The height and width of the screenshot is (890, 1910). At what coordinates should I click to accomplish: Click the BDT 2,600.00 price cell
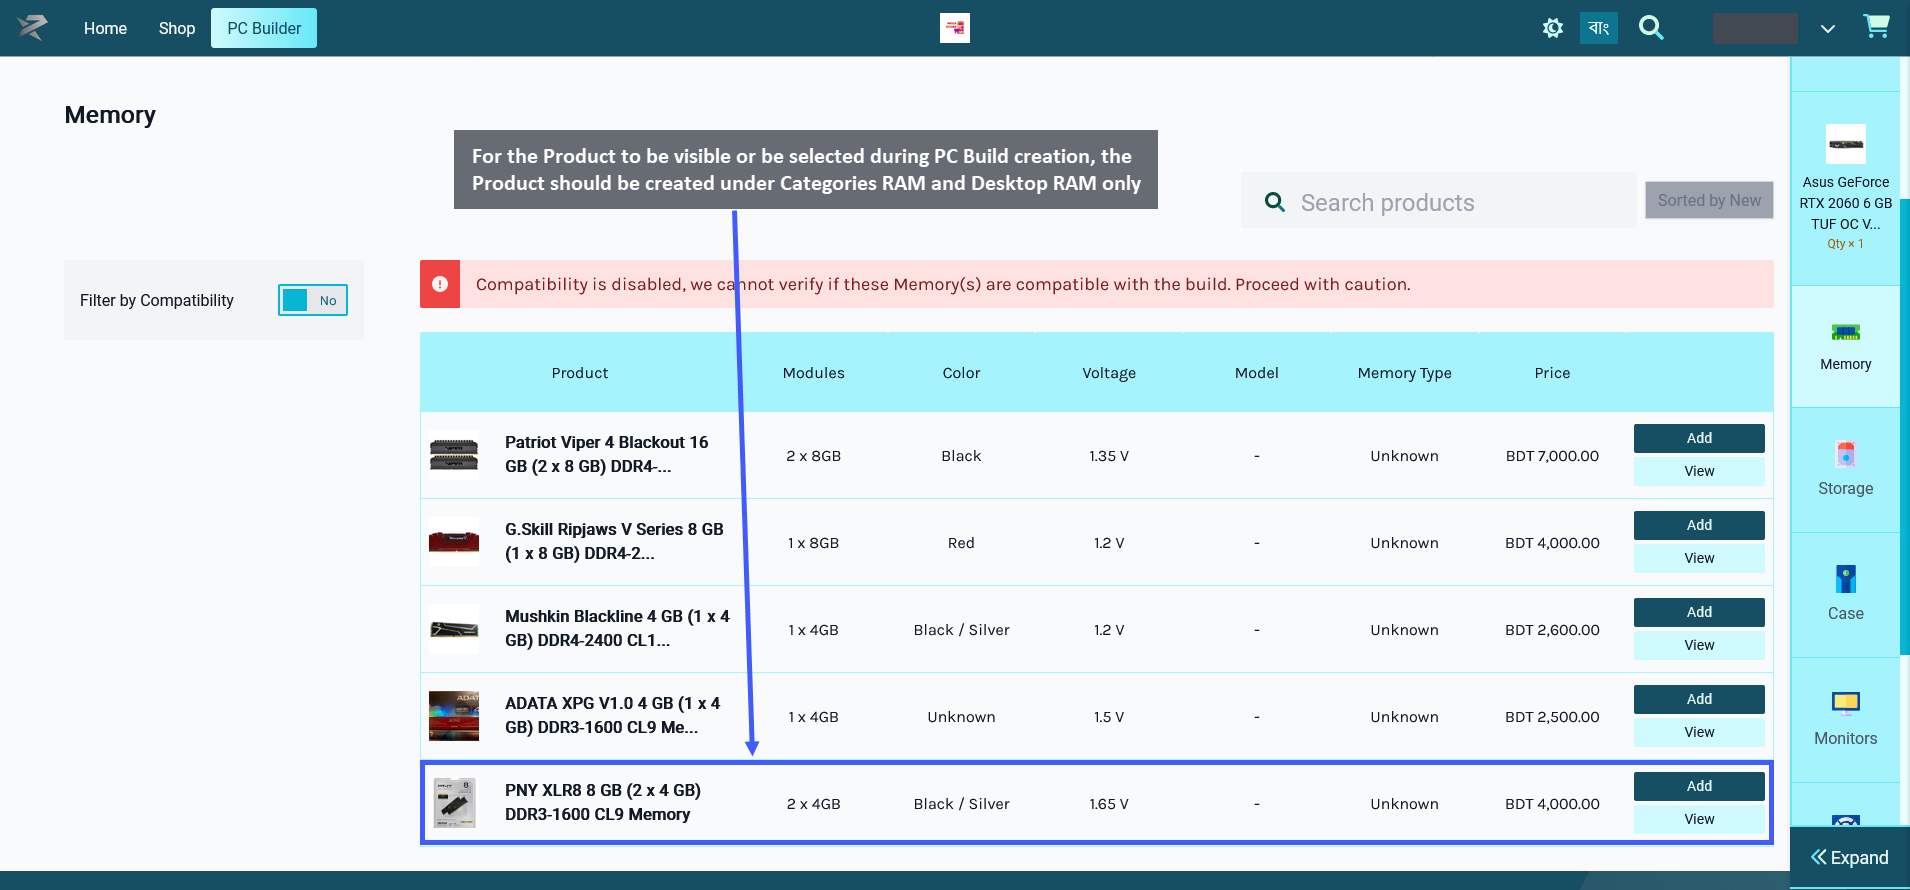tap(1552, 630)
